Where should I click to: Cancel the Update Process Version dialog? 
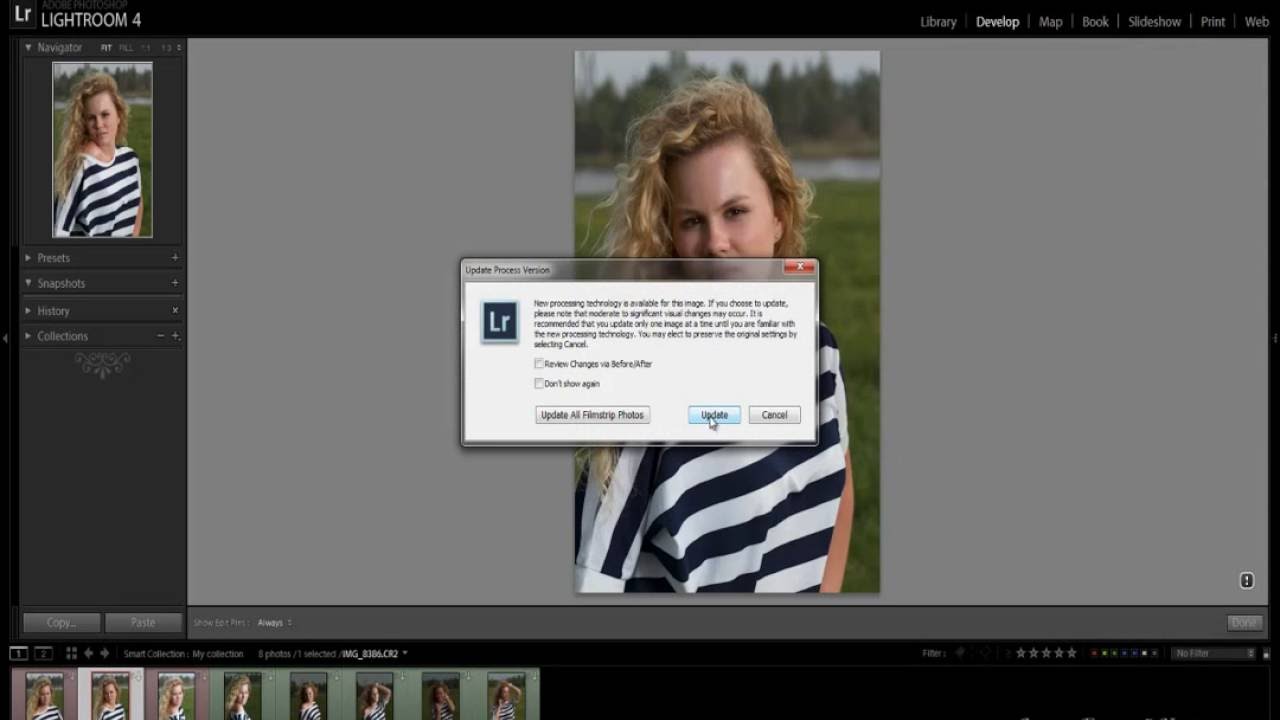774,415
